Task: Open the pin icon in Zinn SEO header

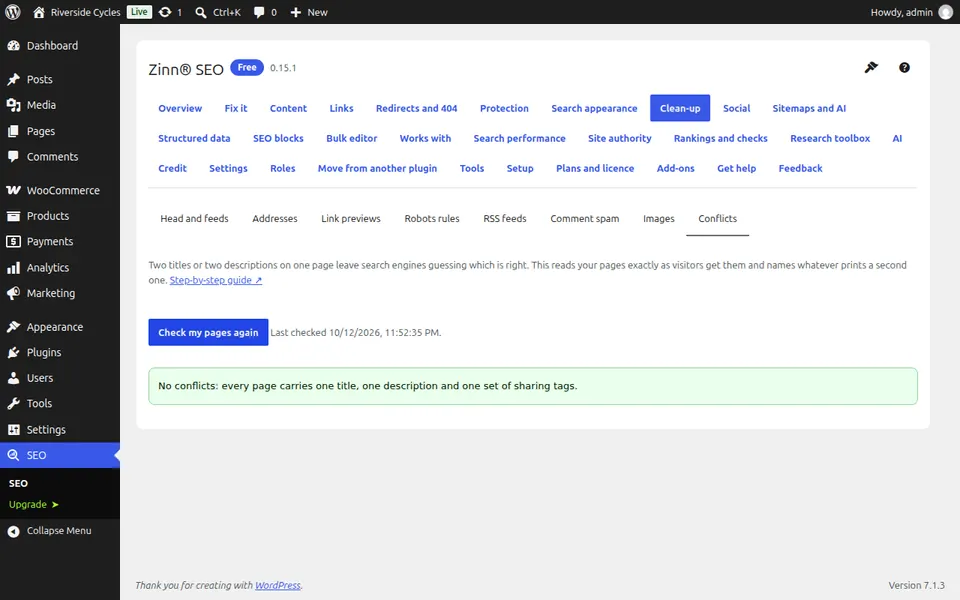Action: point(871,67)
